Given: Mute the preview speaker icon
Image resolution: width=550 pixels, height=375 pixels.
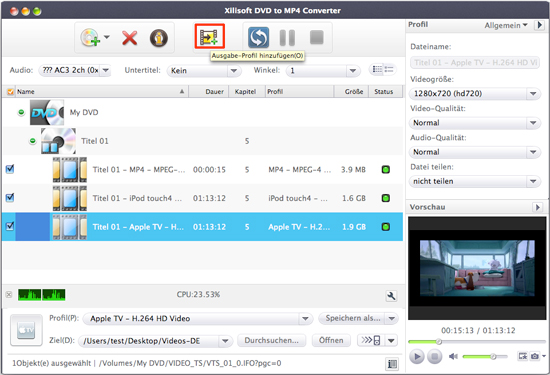Looking at the screenshot, I should (453, 356).
